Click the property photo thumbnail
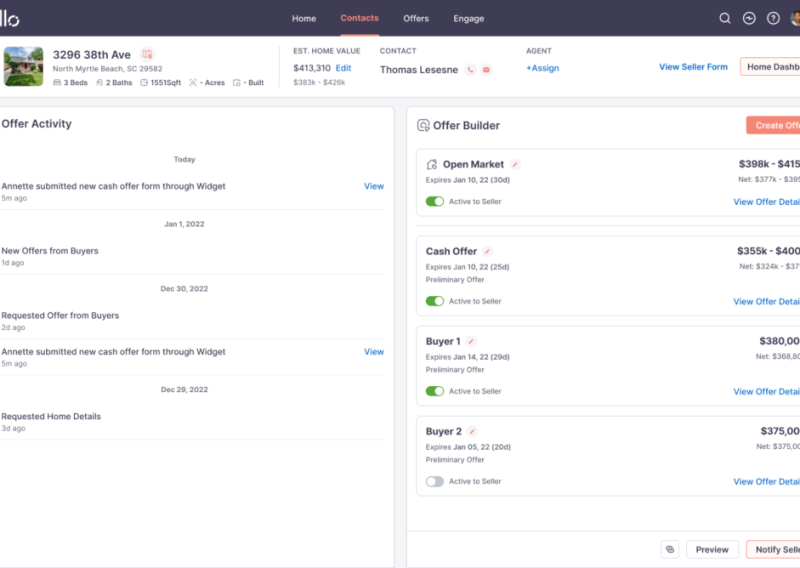Viewport: 800px width, 568px height. (23, 66)
